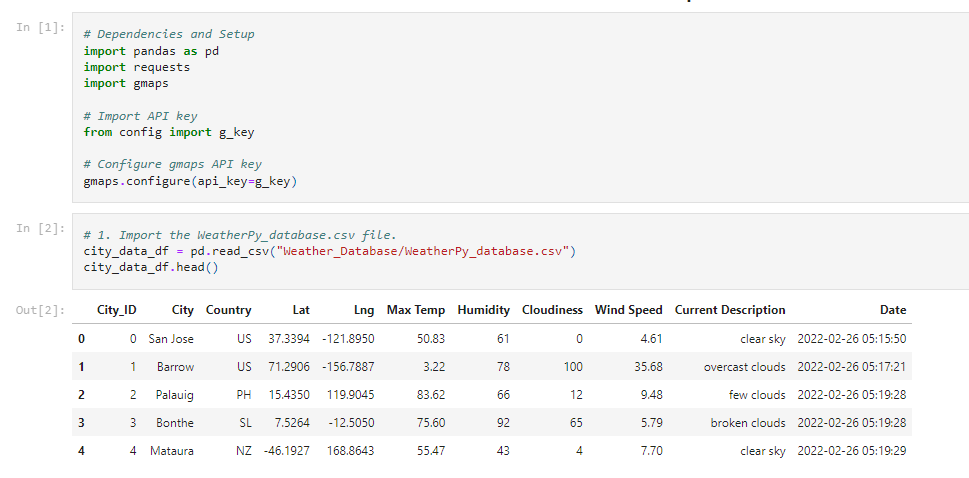
Task: Click the max temp value 83.62
Action: [431, 395]
